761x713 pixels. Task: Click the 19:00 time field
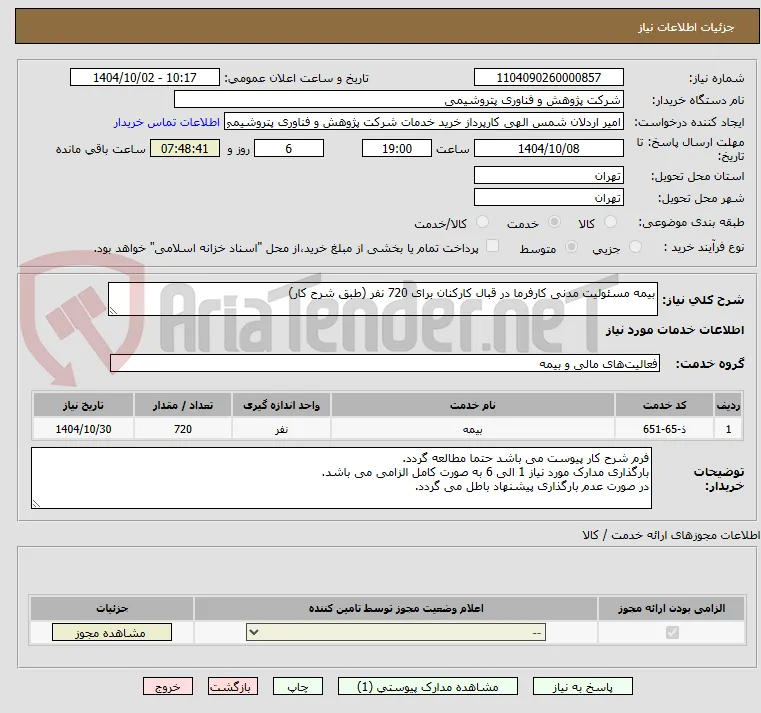[x=397, y=149]
